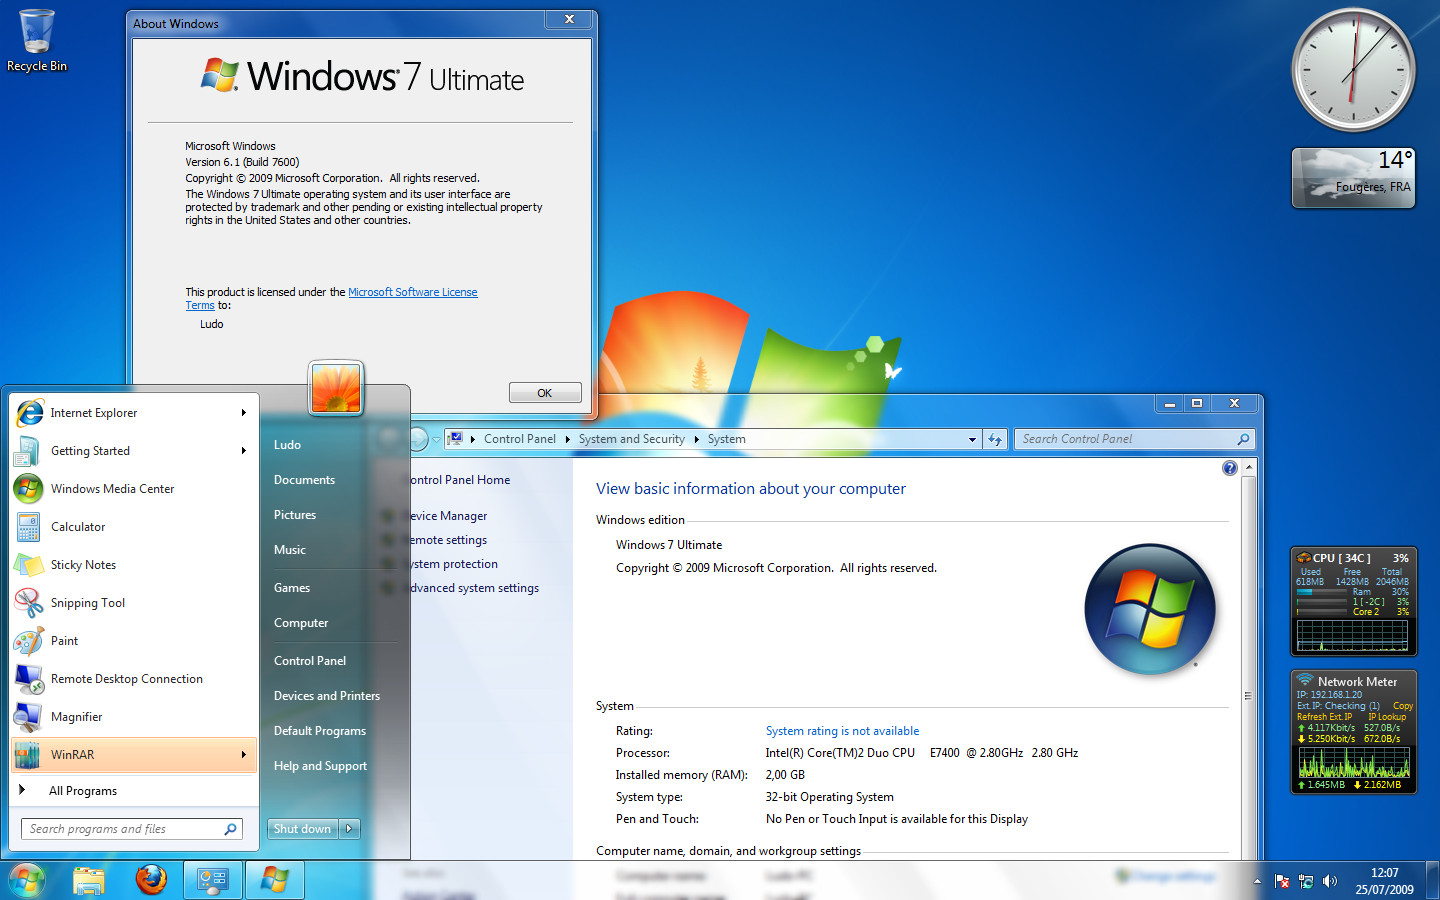Click the refresh button beside the address bar
Screen dimensions: 1440x900
995,439
